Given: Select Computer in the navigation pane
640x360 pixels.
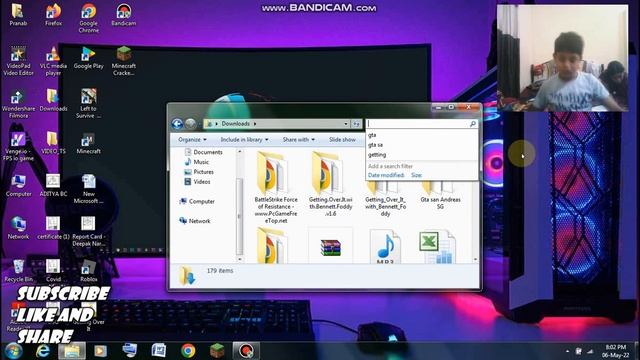Looking at the screenshot, I should click(x=197, y=201).
